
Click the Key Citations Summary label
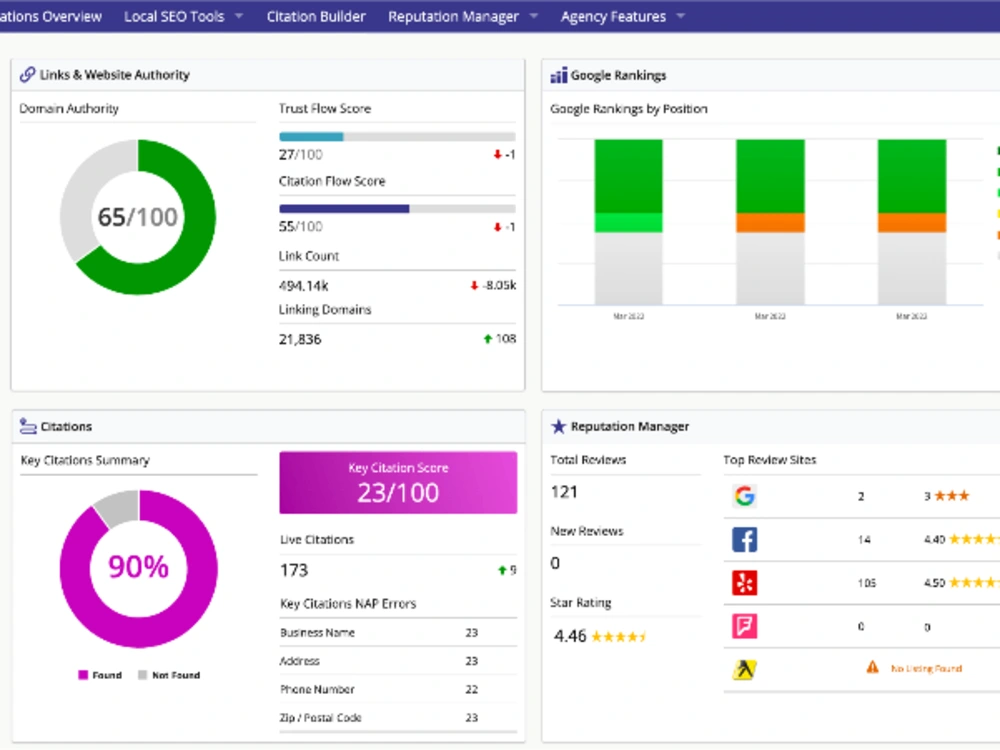[85, 460]
